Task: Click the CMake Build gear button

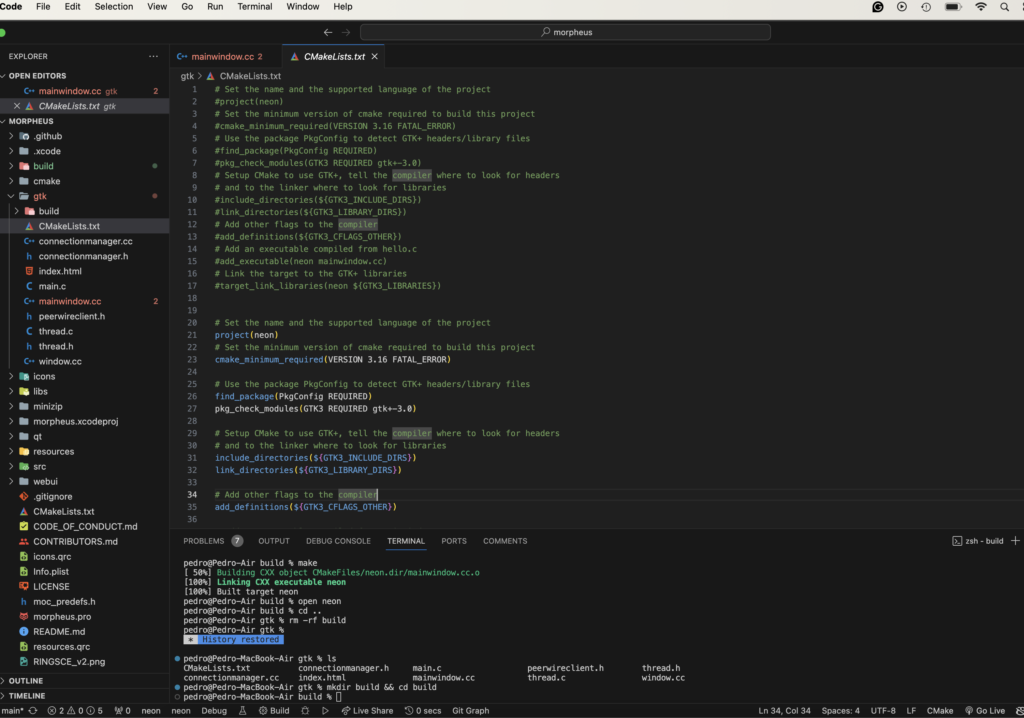Action: coord(273,710)
